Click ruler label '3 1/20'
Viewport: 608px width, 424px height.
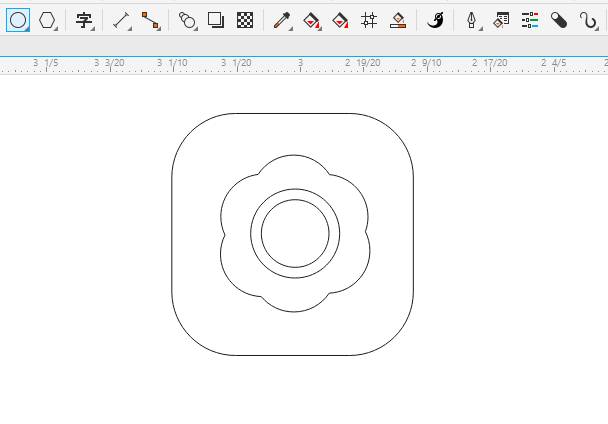(x=236, y=63)
